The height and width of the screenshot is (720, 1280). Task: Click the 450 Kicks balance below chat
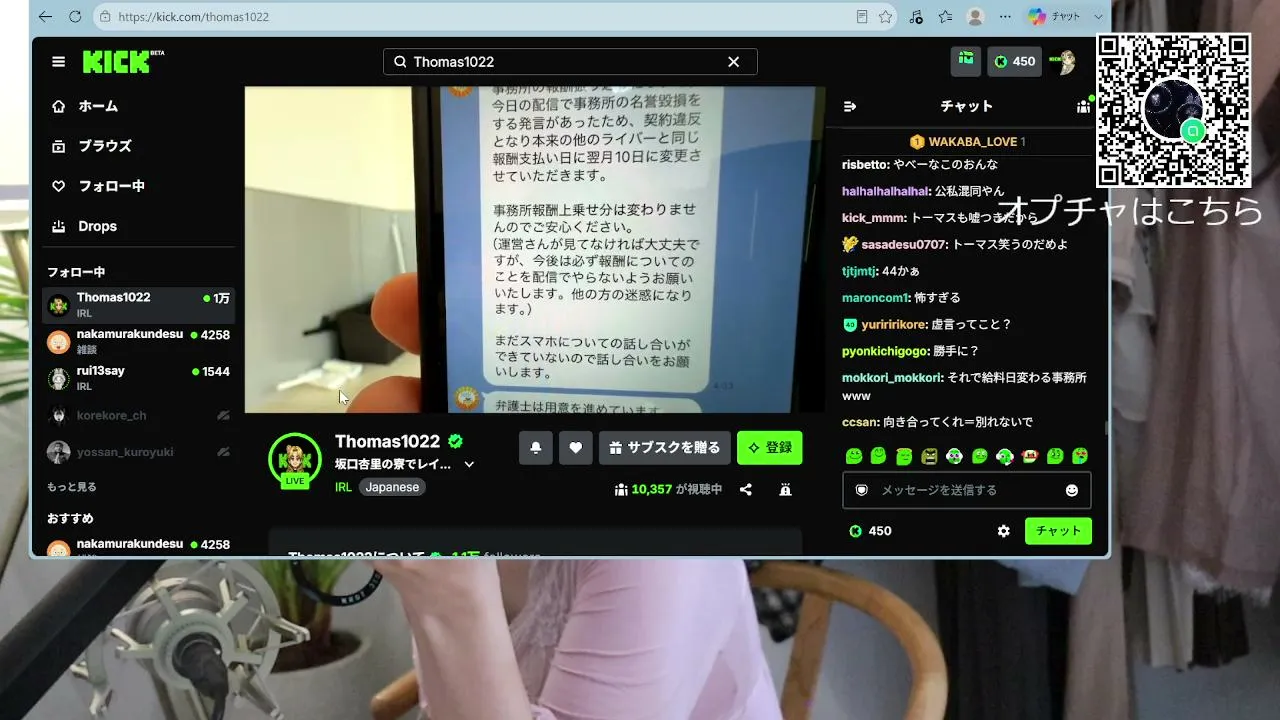point(870,531)
